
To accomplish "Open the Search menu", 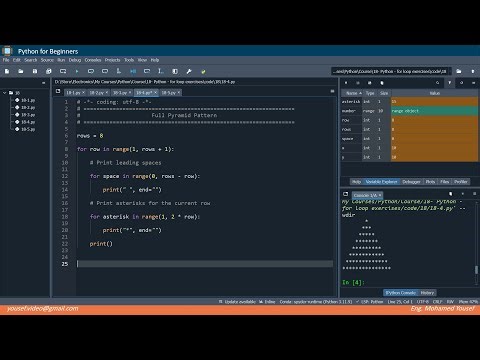I will (31, 60).
